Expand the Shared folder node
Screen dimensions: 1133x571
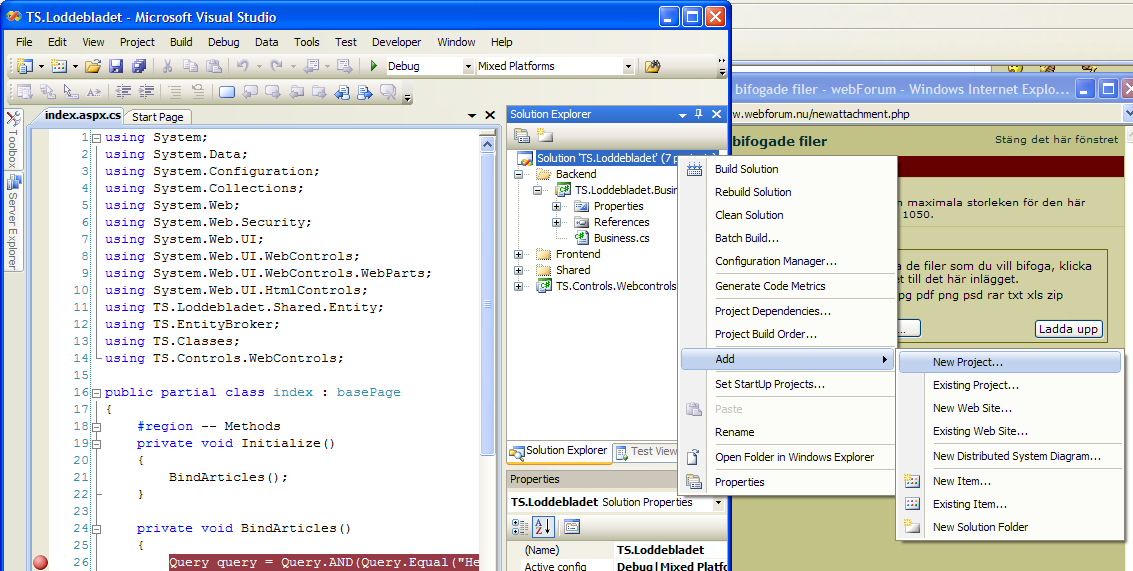click(518, 270)
